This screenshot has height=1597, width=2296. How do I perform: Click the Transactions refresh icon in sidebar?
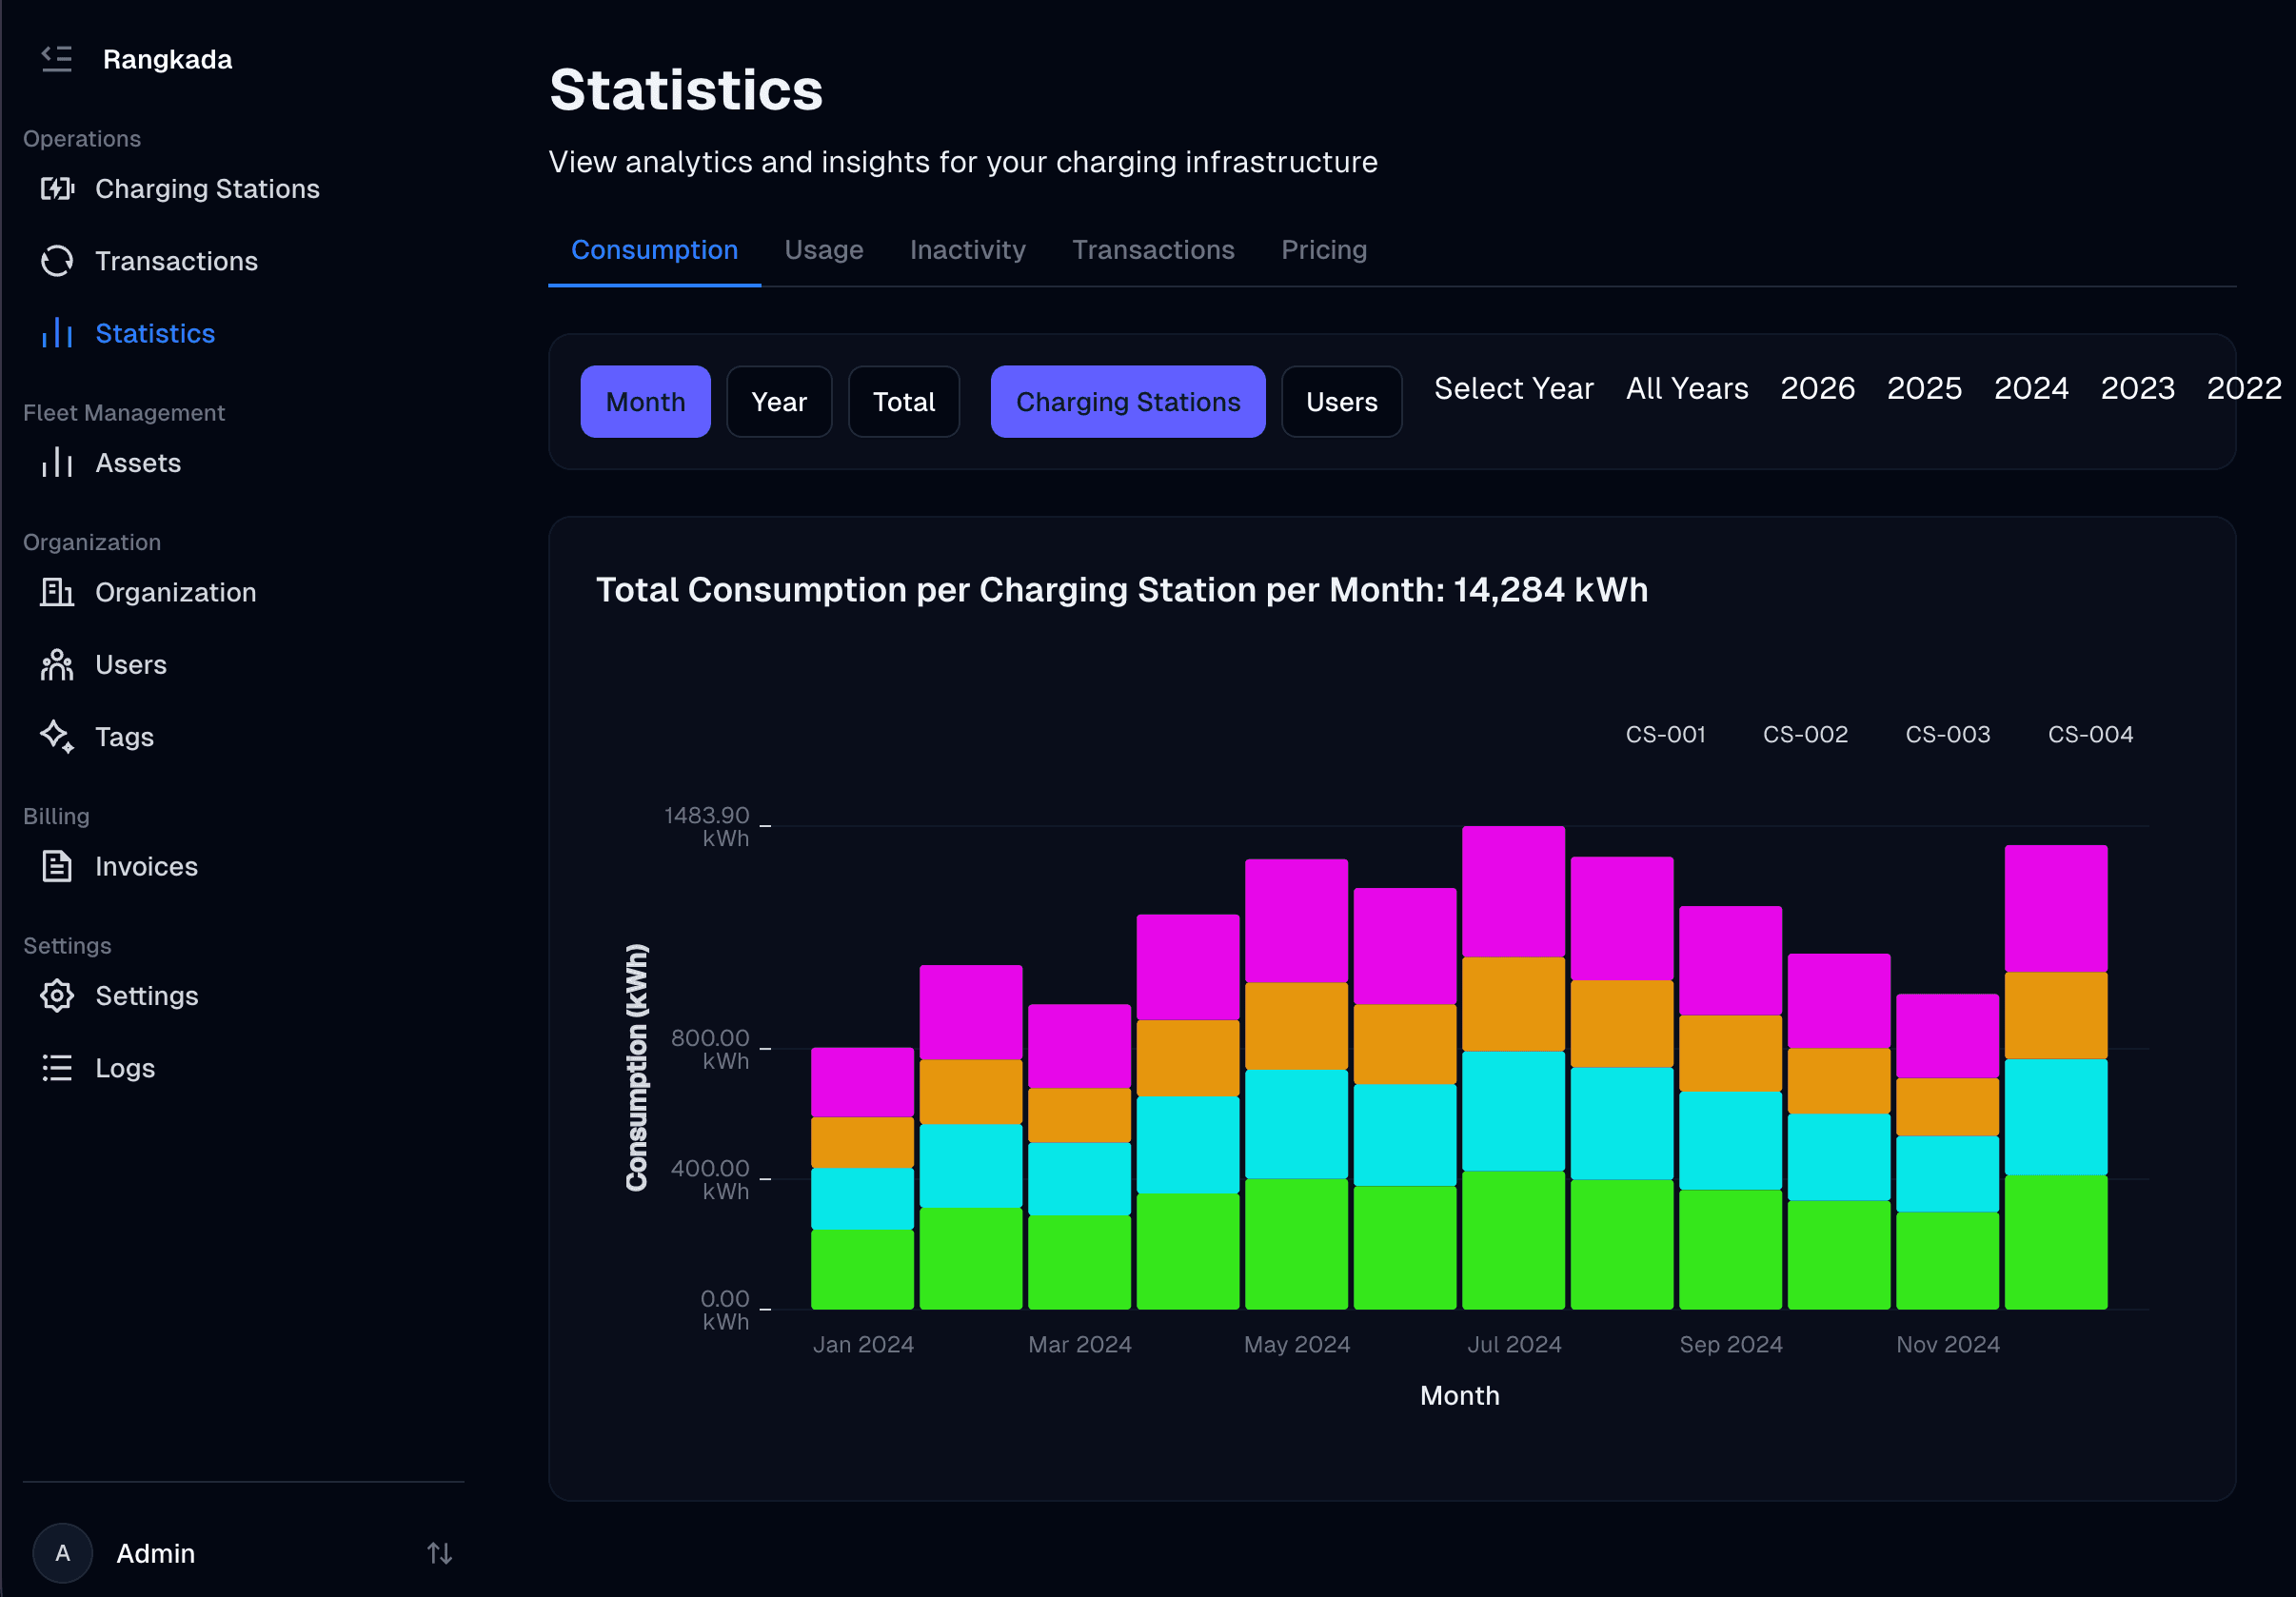tap(57, 260)
